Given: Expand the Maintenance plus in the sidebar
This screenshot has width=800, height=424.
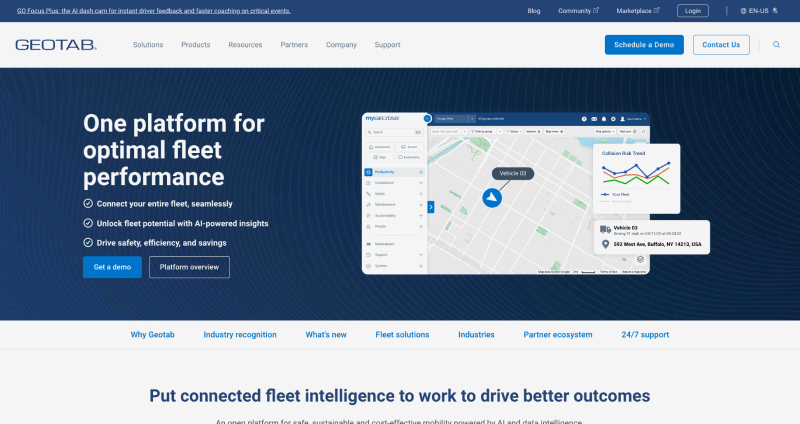Looking at the screenshot, I should 421,205.
